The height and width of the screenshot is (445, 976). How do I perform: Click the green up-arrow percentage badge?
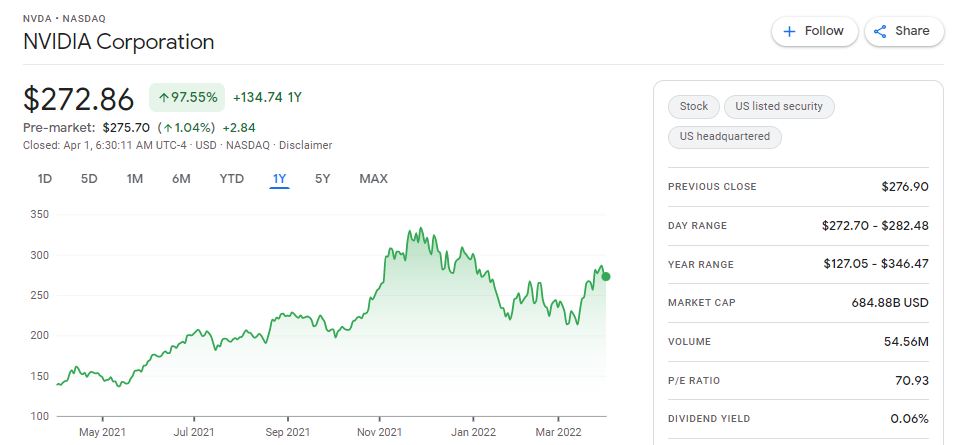coord(187,97)
